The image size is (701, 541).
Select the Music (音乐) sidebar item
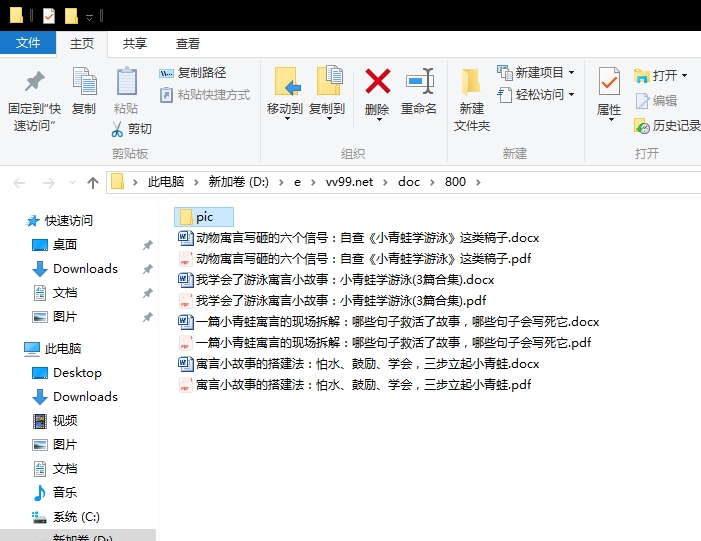tap(55, 493)
